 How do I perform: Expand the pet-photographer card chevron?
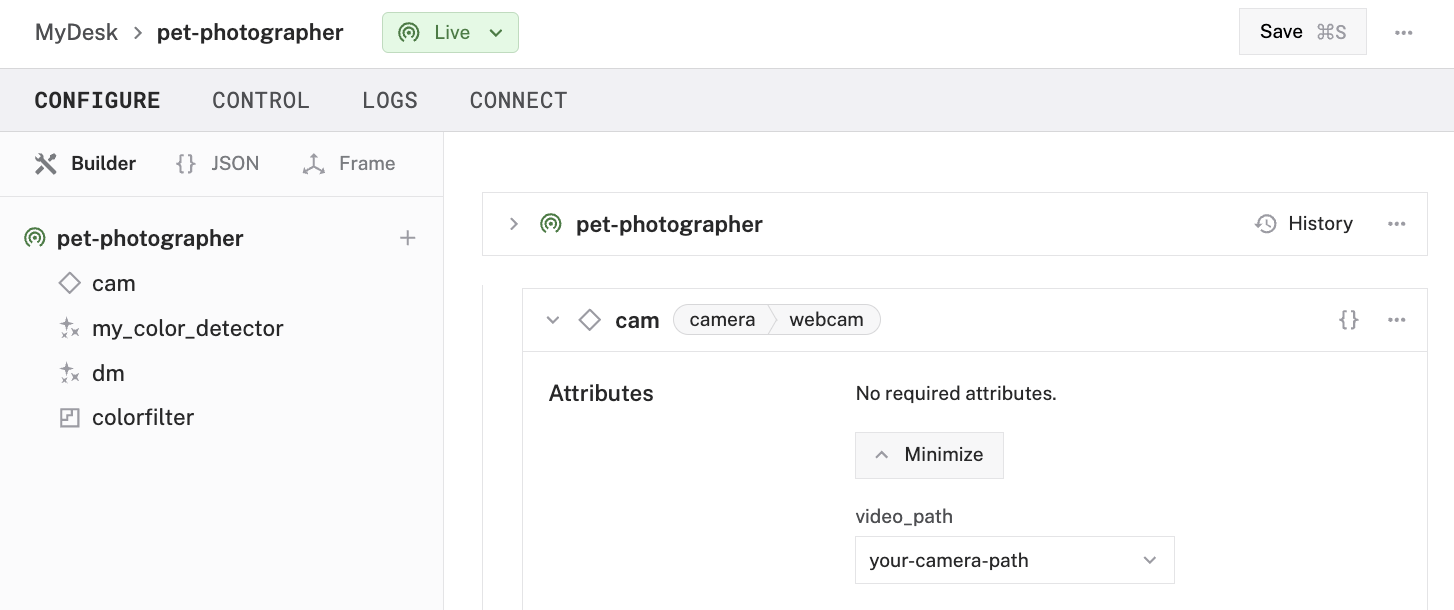pos(514,223)
